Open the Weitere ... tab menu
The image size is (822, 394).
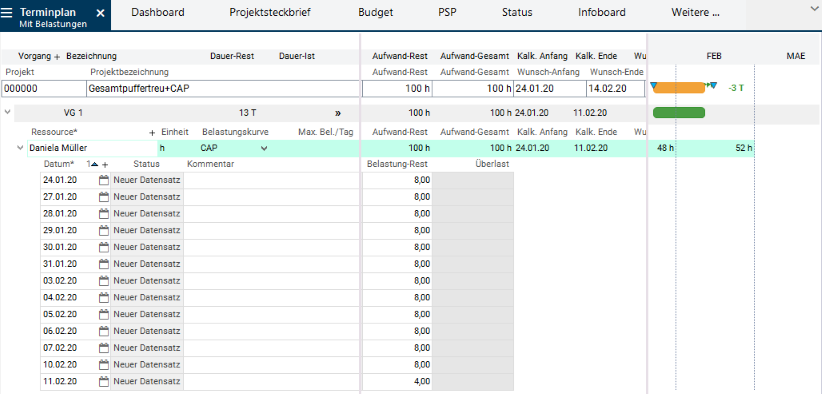pyautogui.click(x=695, y=13)
